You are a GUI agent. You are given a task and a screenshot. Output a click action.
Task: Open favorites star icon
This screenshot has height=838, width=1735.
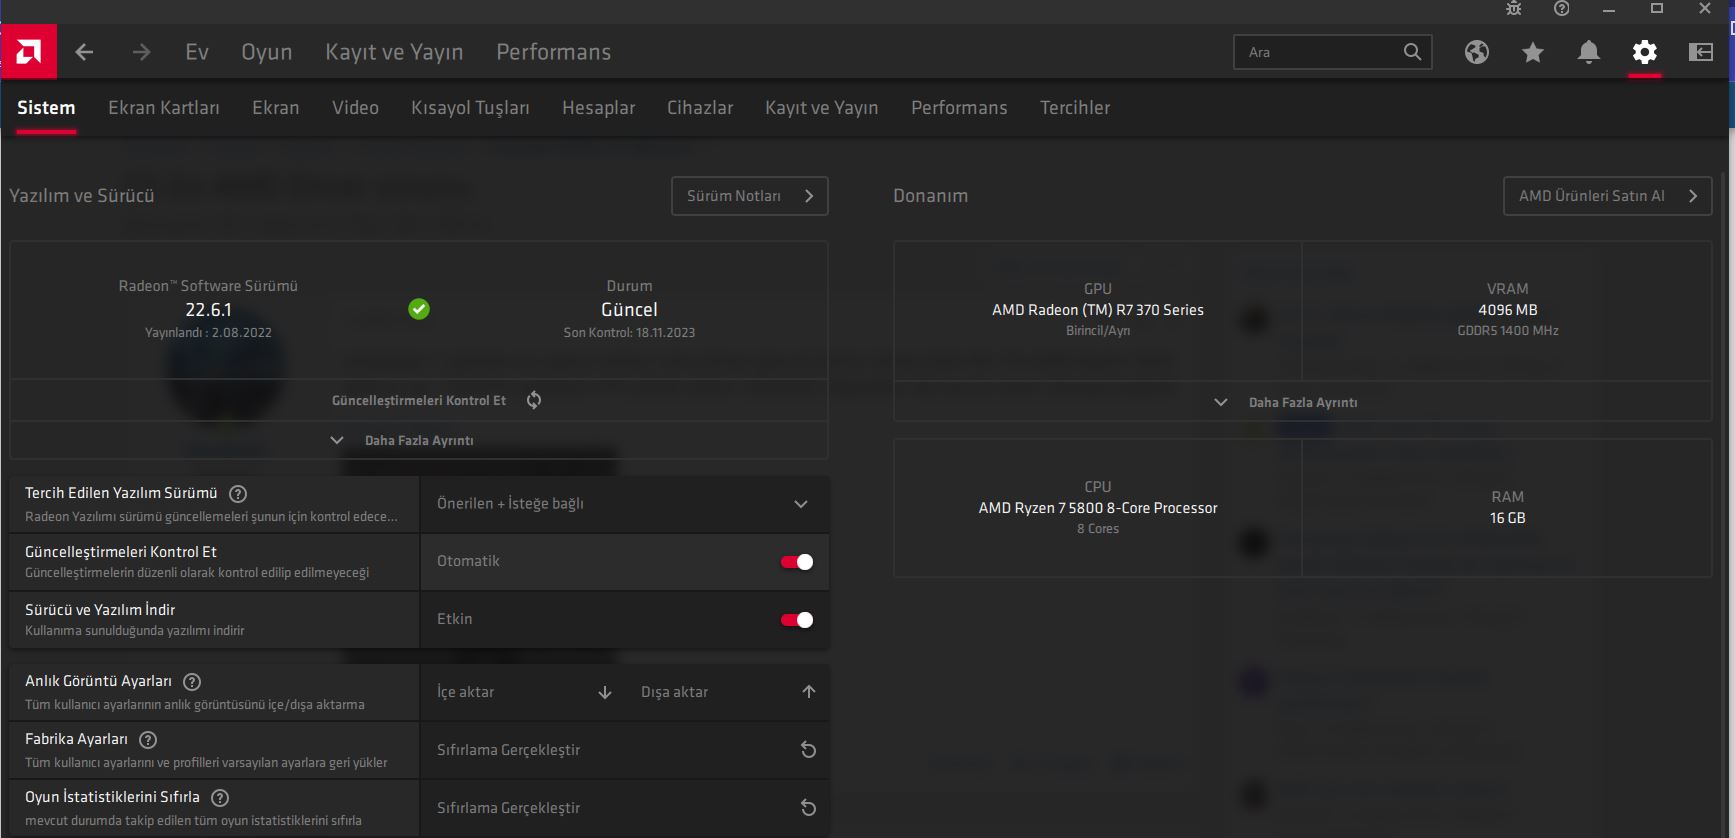[1533, 52]
